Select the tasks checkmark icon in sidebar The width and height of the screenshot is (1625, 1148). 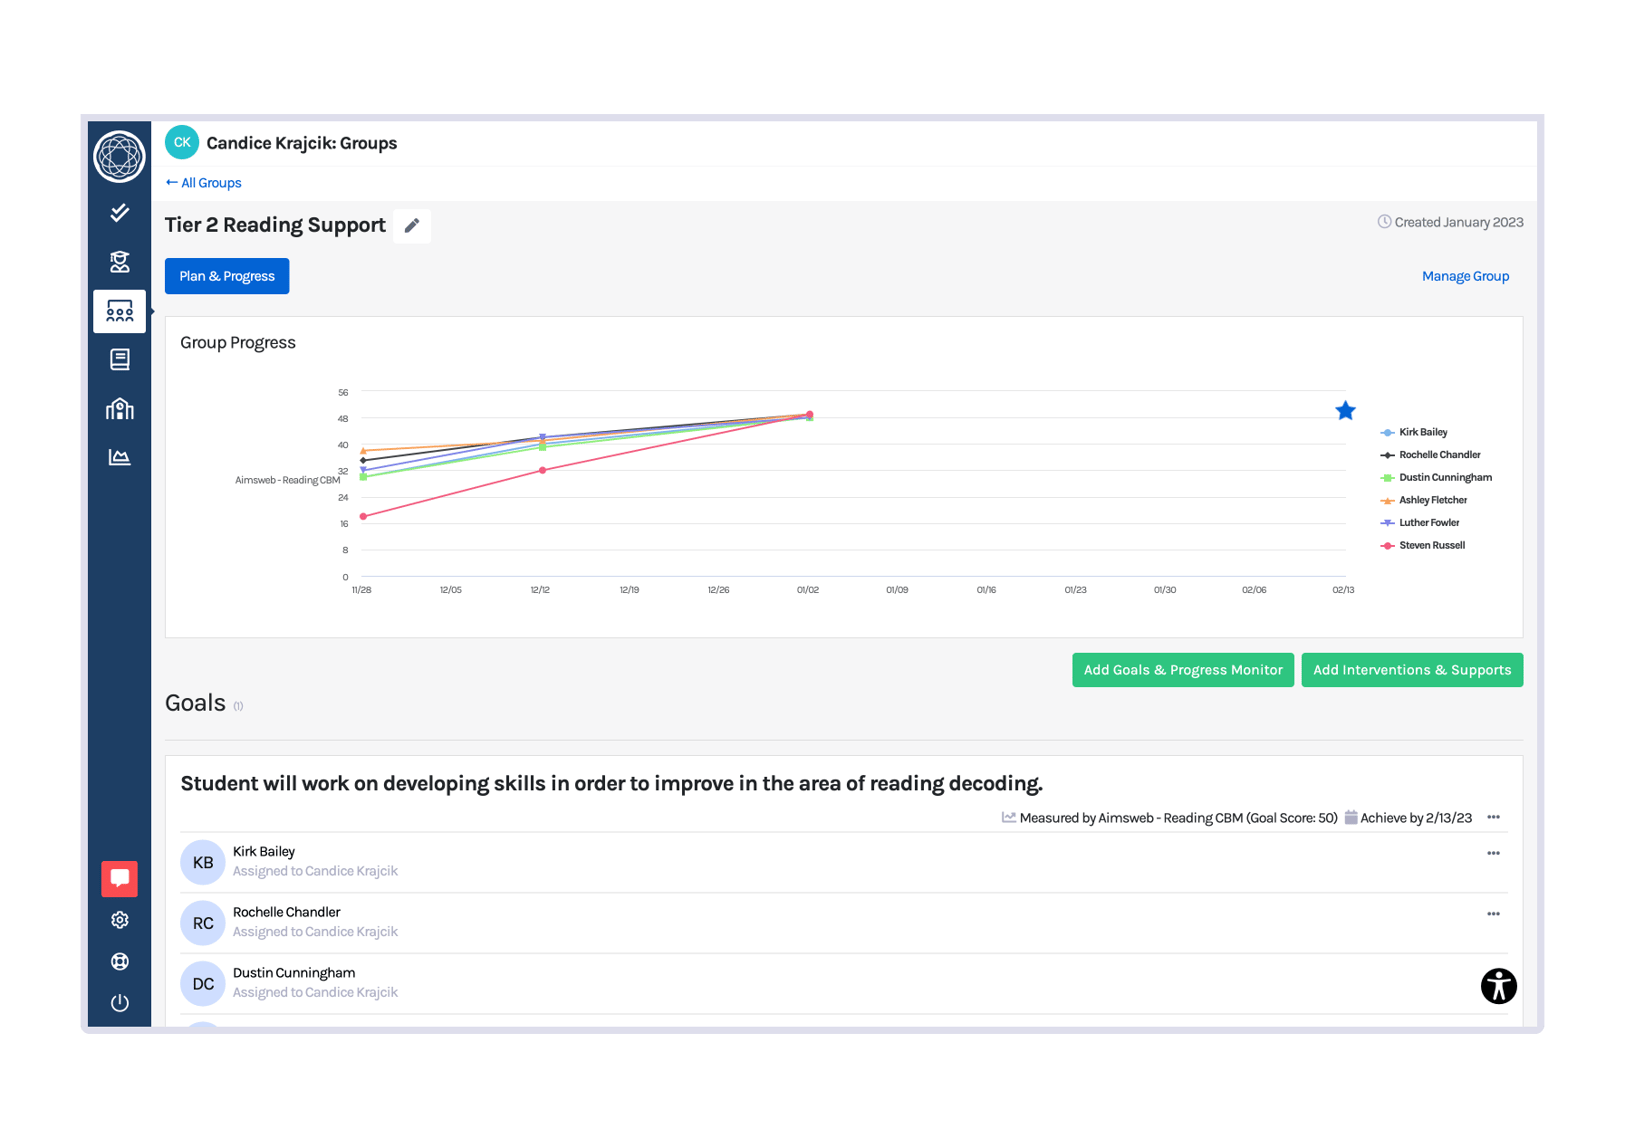pyautogui.click(x=119, y=212)
